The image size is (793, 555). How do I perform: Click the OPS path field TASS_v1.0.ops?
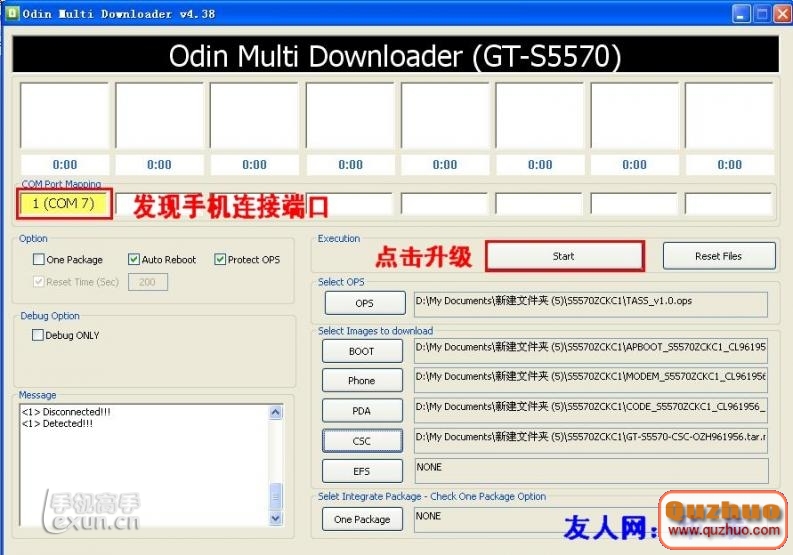tap(591, 304)
